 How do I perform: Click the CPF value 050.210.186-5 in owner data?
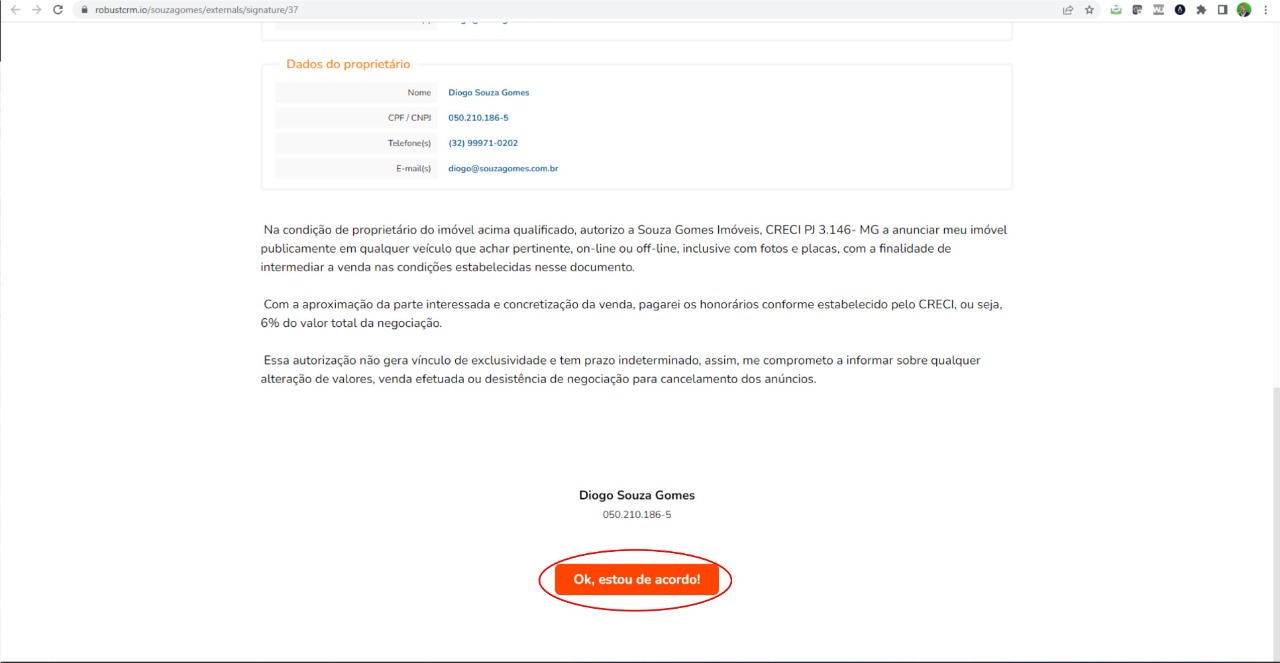coord(478,118)
